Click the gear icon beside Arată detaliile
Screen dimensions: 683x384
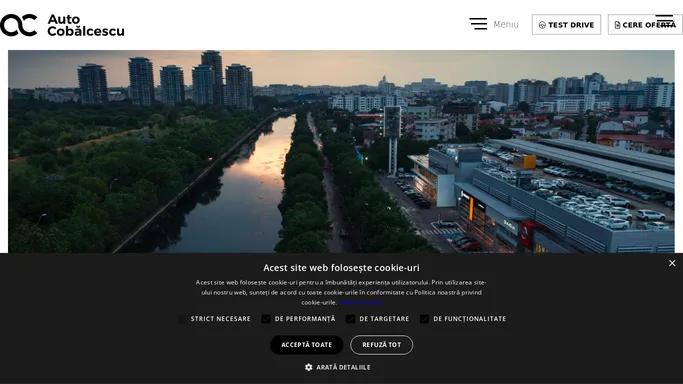click(309, 367)
